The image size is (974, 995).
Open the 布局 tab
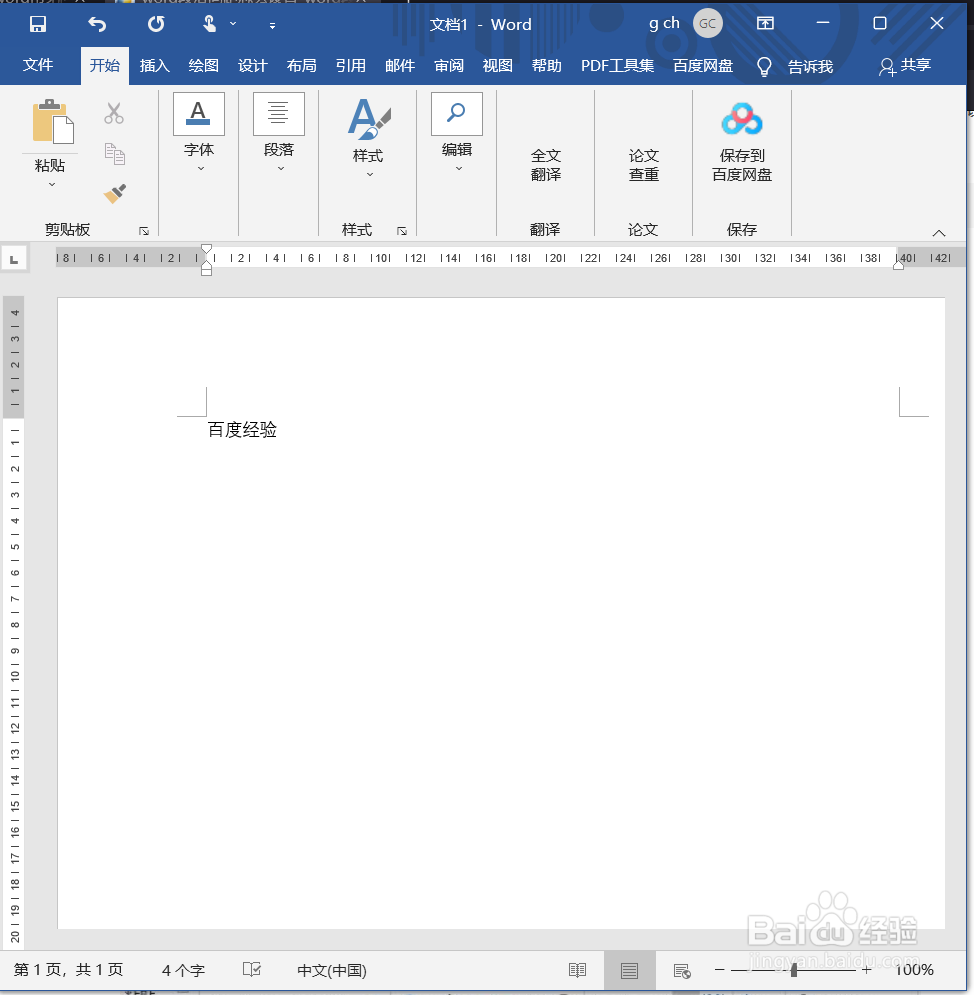click(301, 65)
